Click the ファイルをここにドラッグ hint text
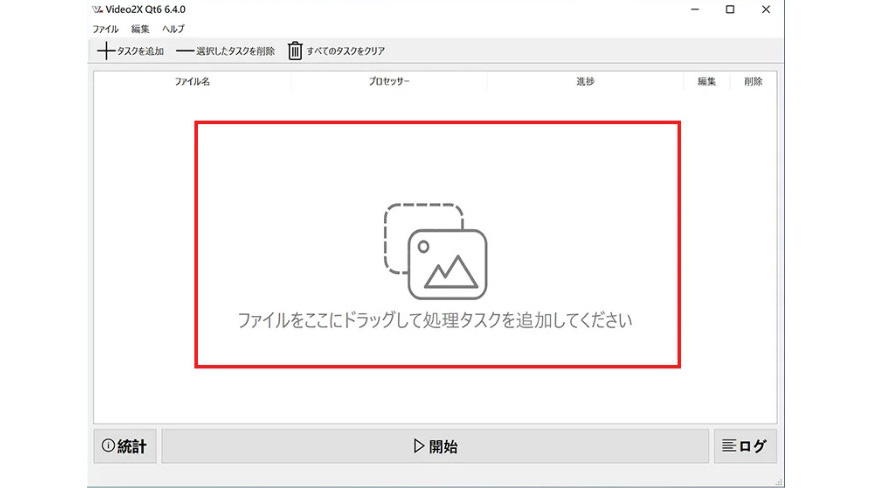Viewport: 890px width, 488px height. pyautogui.click(x=435, y=320)
